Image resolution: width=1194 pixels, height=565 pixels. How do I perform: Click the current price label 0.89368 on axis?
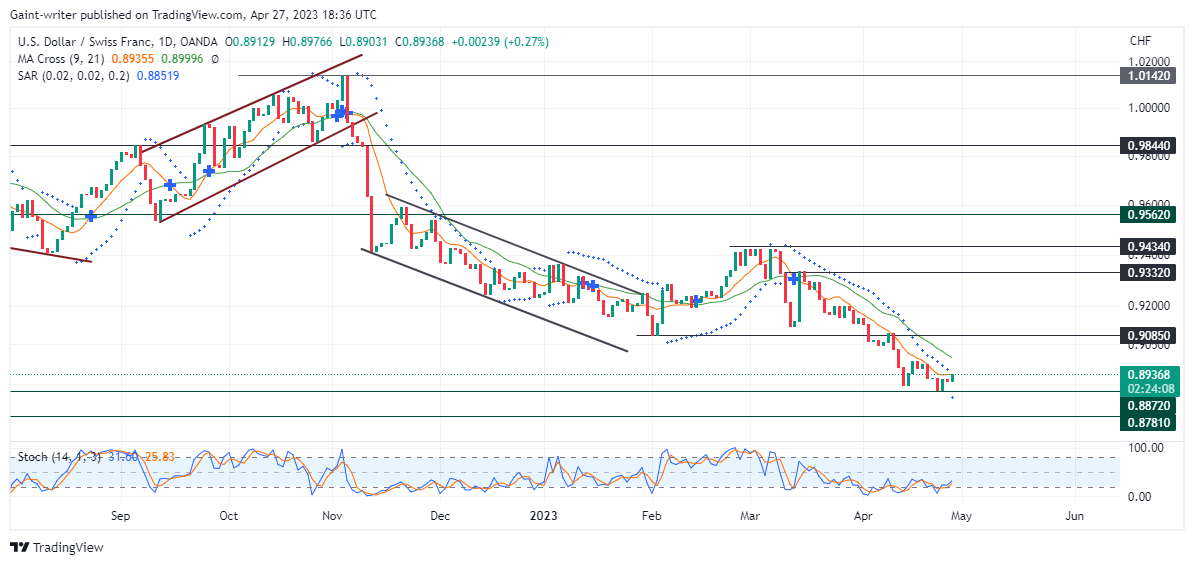click(x=1151, y=374)
